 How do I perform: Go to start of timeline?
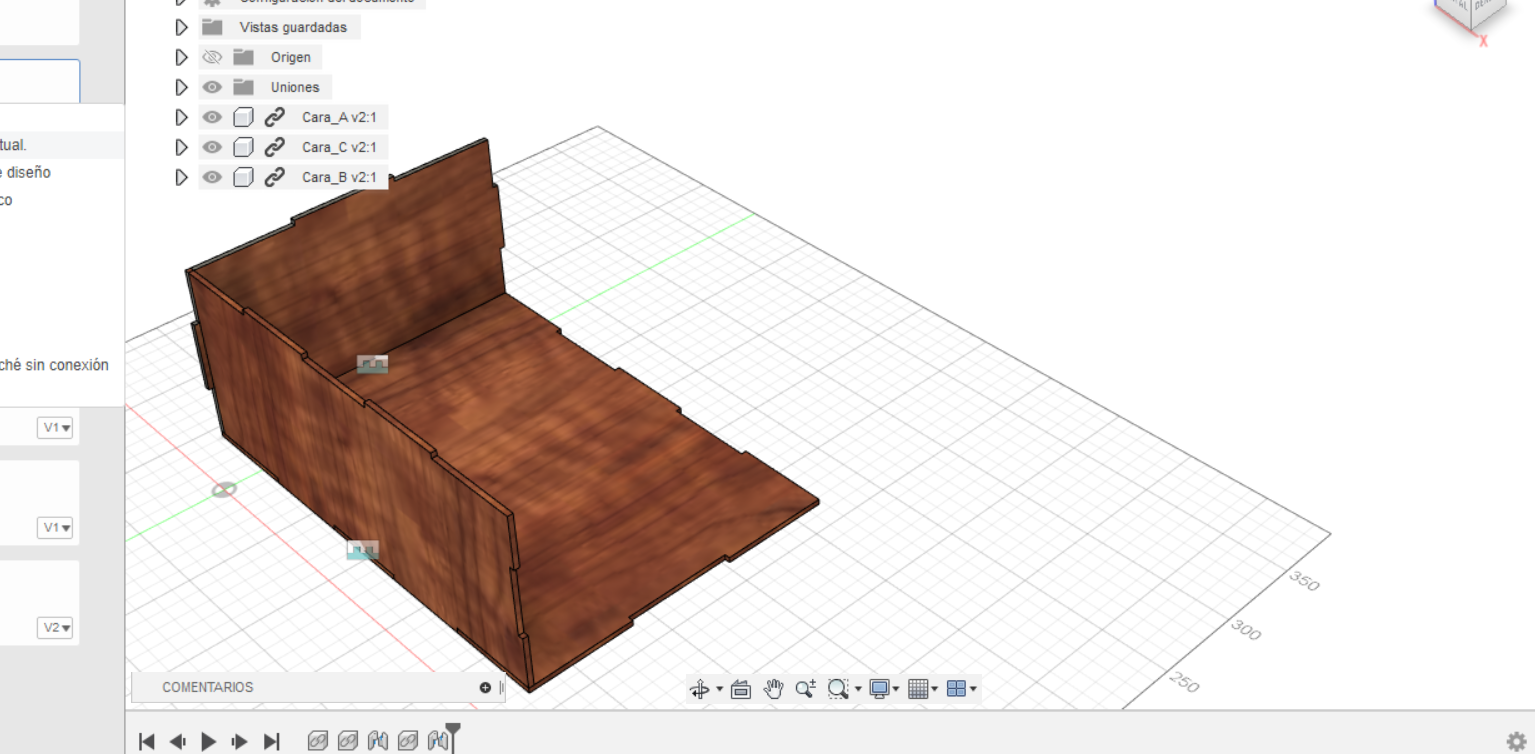(x=147, y=741)
